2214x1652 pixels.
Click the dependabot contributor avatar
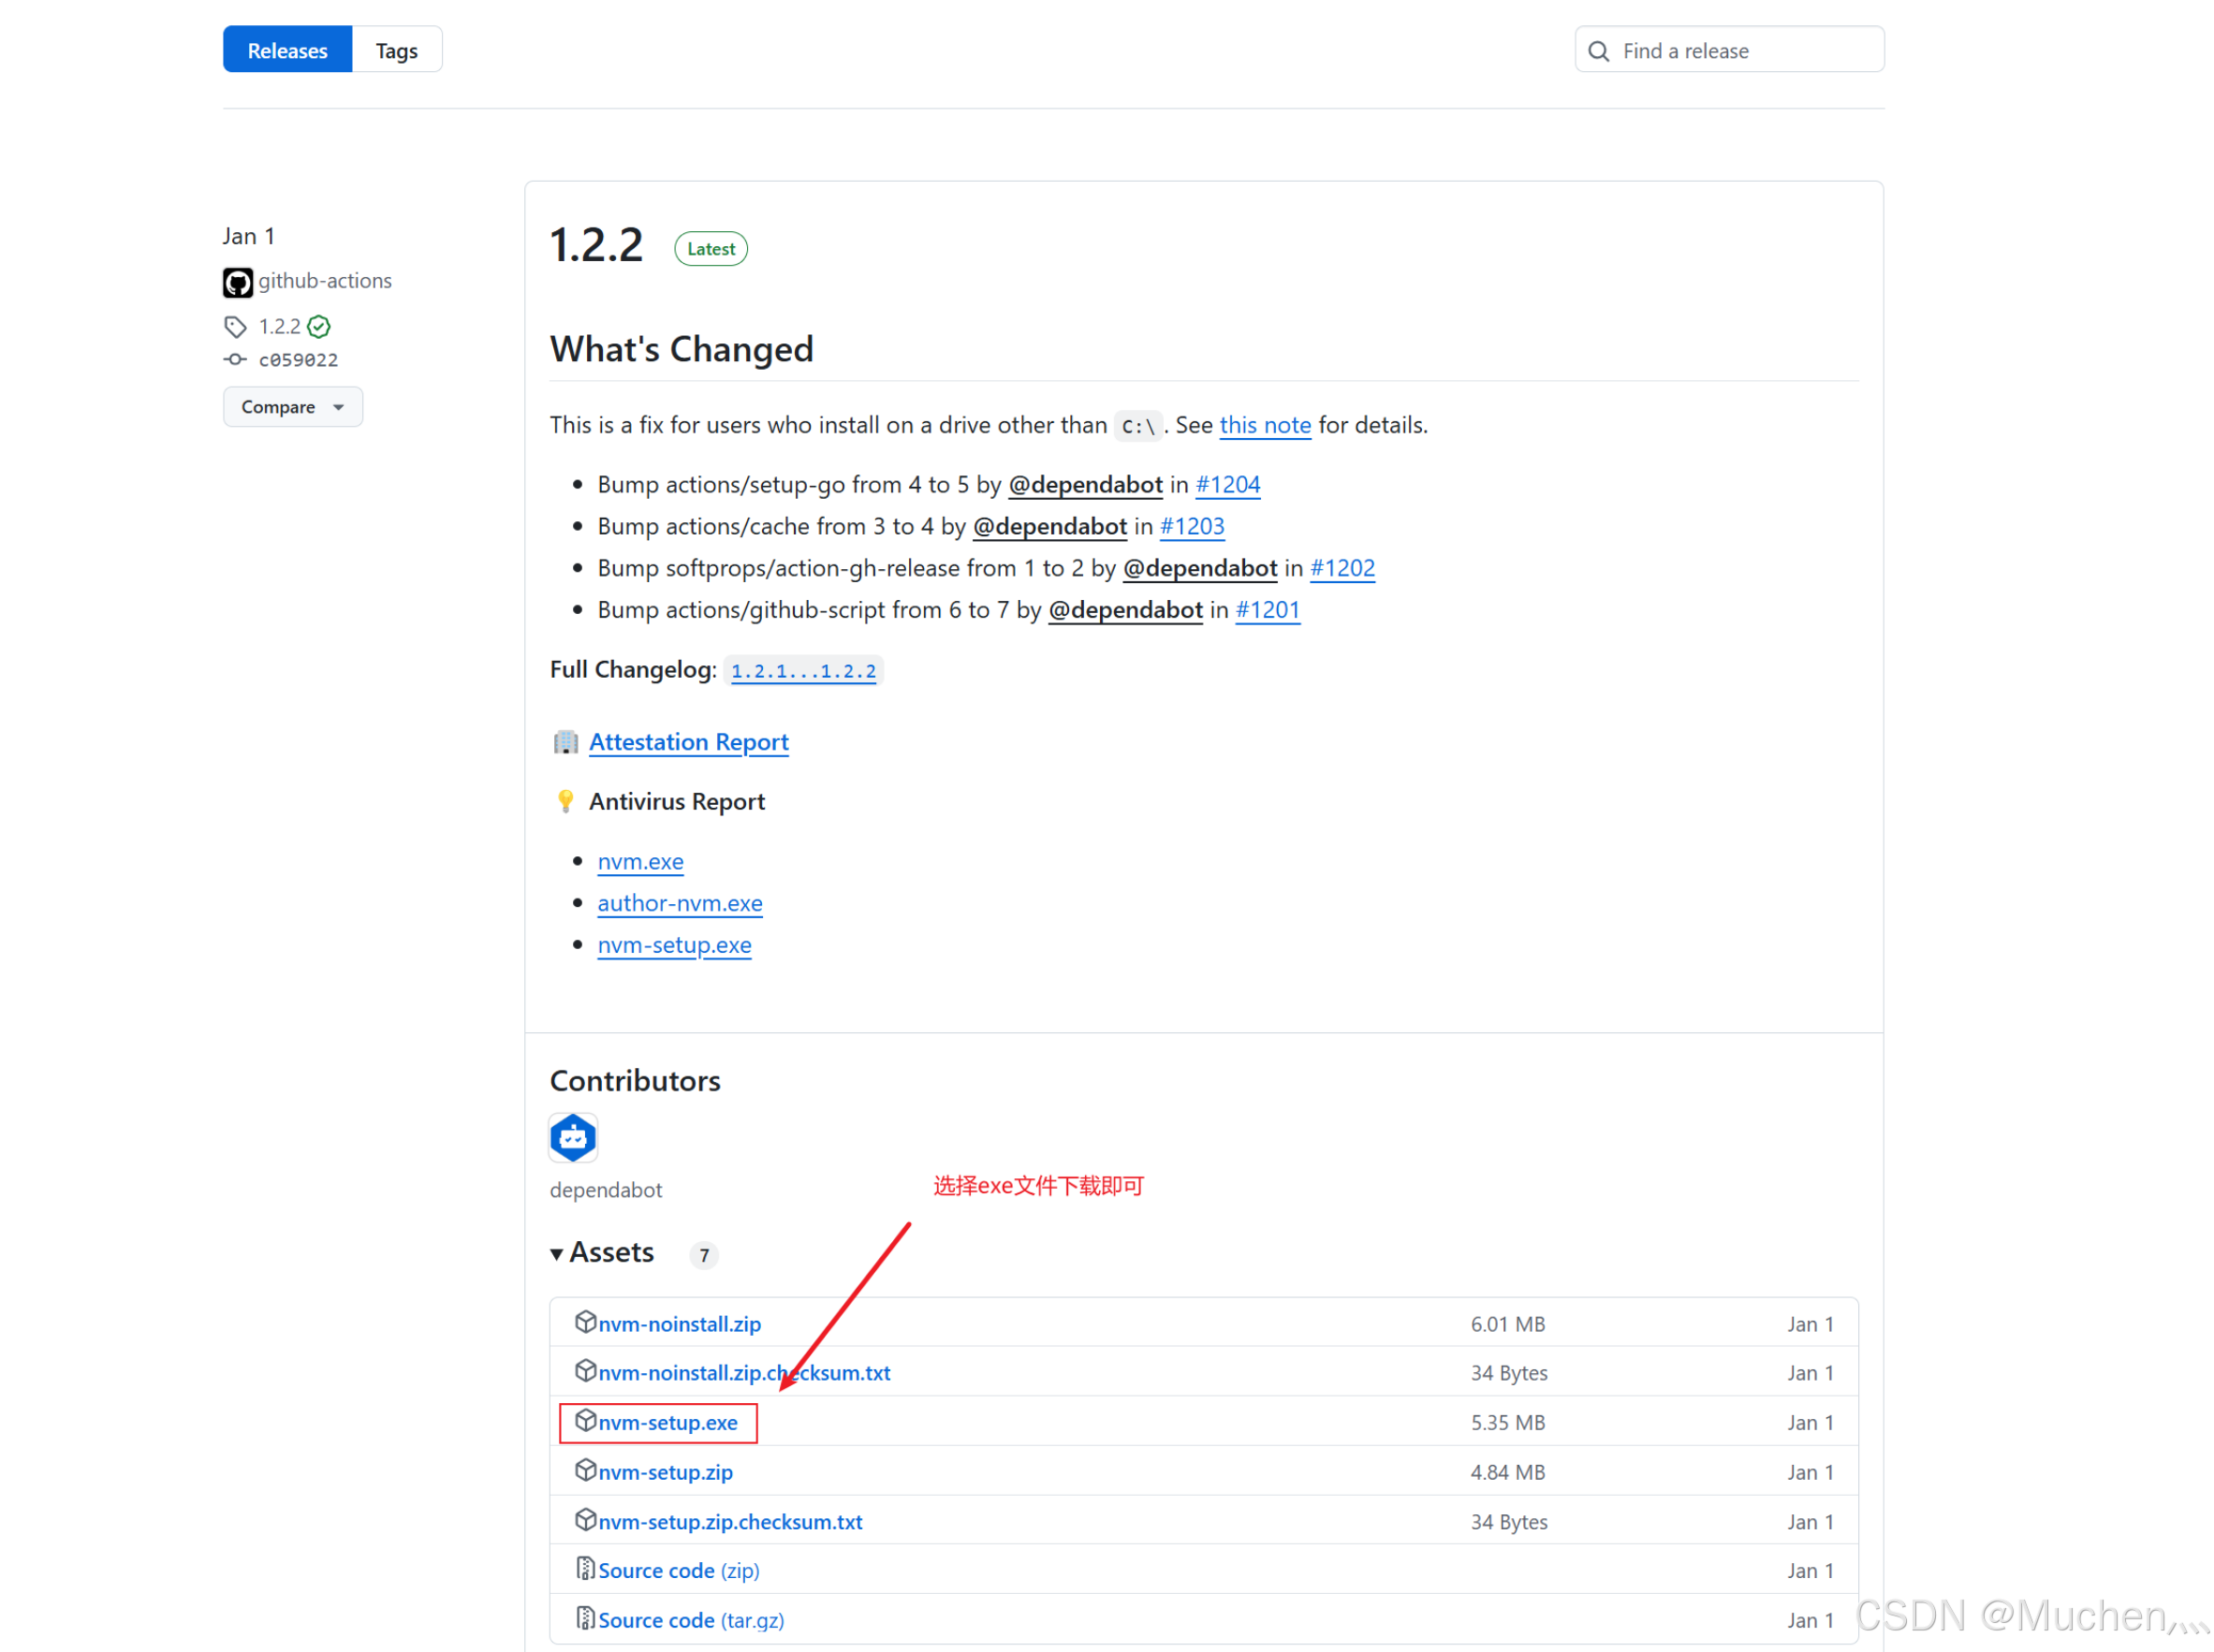pos(573,1138)
